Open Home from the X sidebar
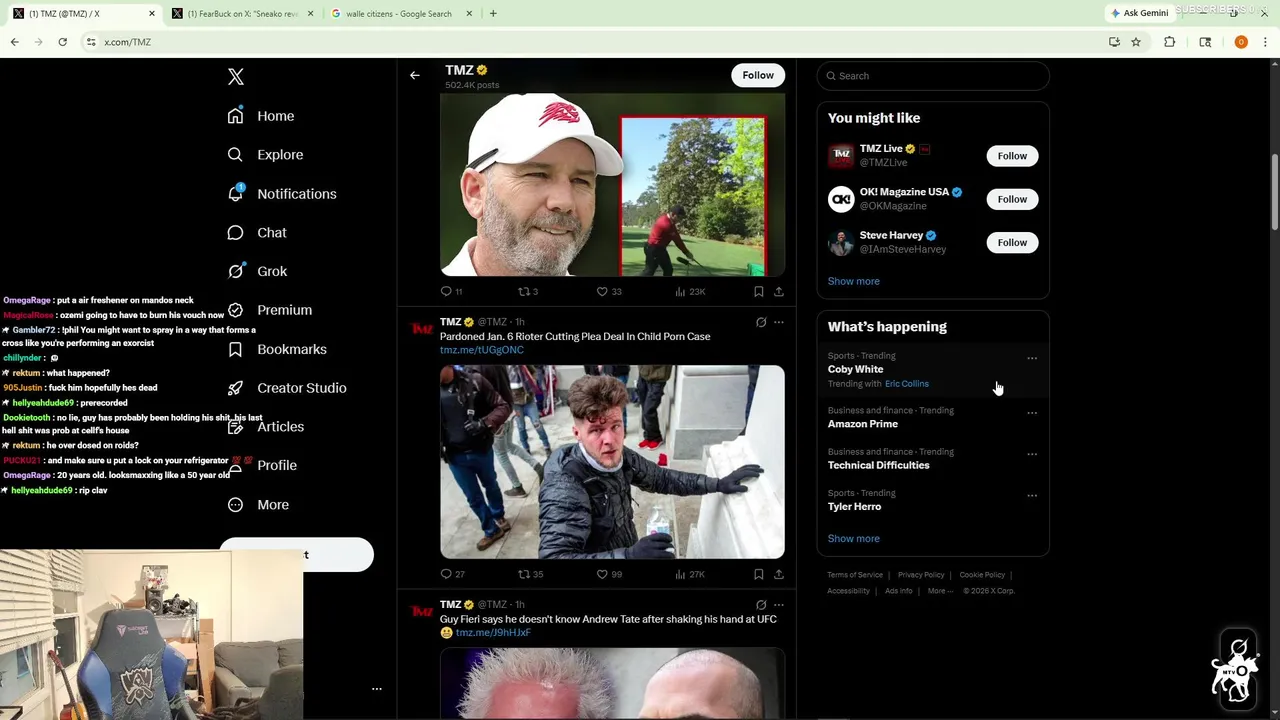The height and width of the screenshot is (720, 1280). [x=261, y=116]
